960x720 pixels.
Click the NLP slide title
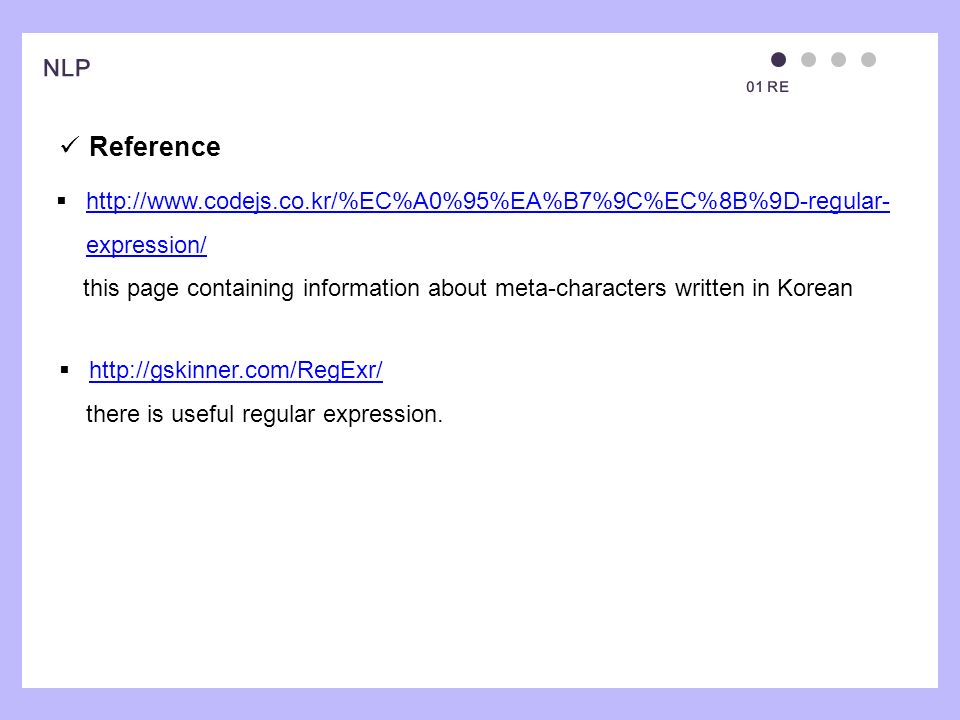[x=67, y=68]
